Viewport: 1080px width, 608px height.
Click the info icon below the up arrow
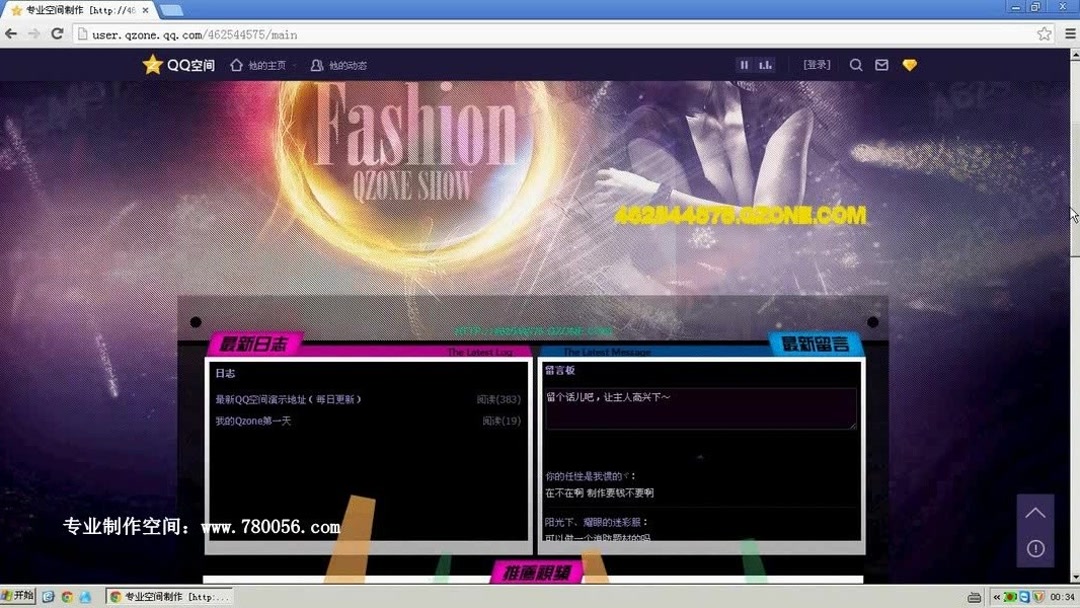pos(1036,547)
